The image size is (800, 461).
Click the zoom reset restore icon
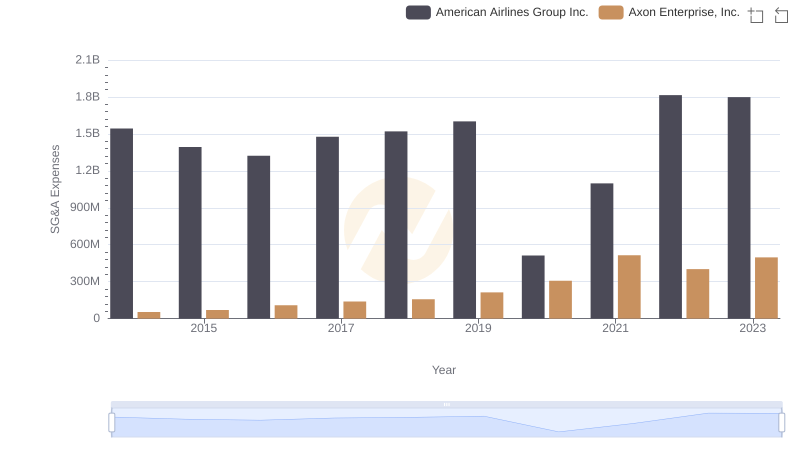[x=781, y=15]
